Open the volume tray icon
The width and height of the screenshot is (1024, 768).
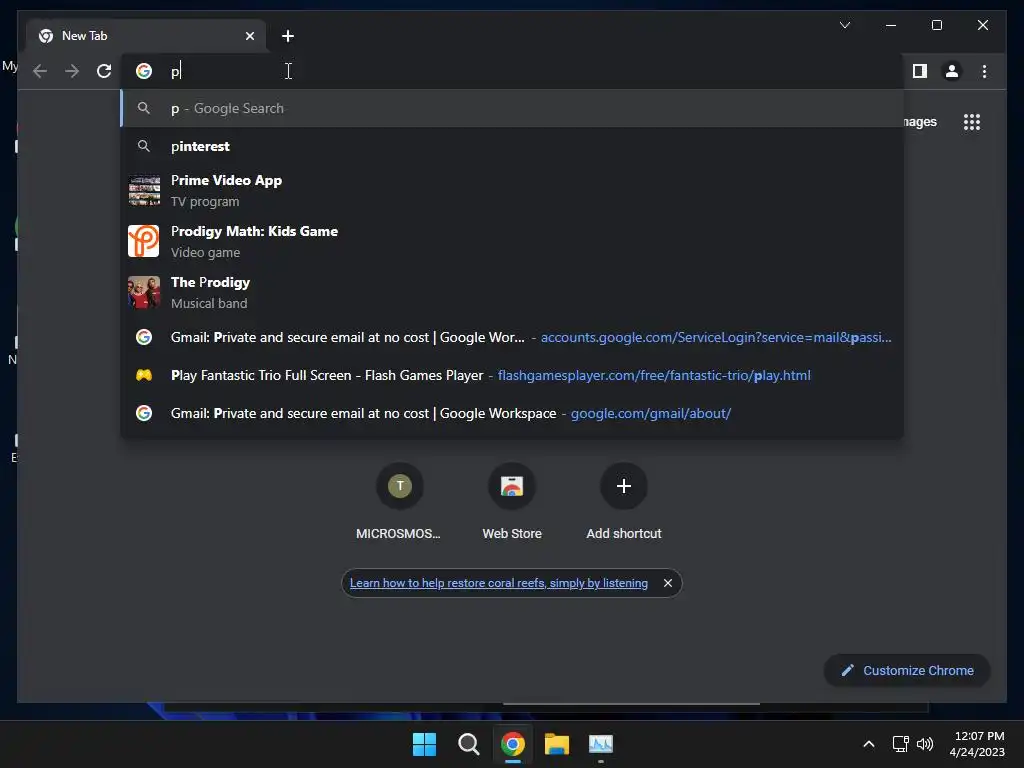[925, 744]
